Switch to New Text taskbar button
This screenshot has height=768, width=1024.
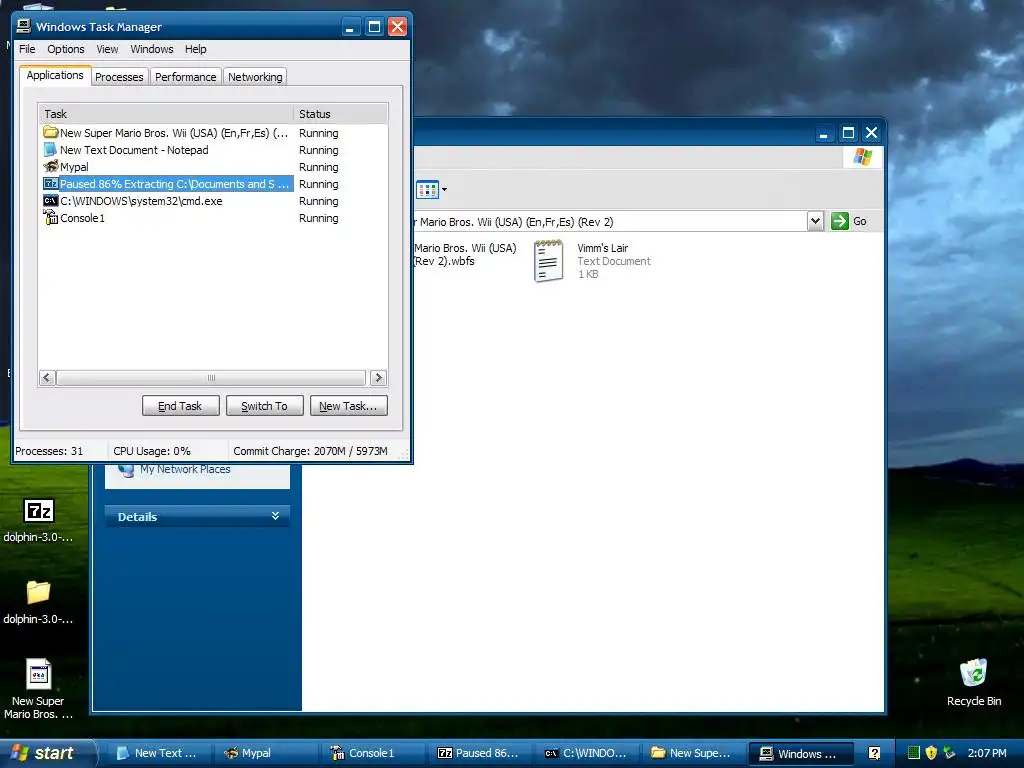click(159, 753)
